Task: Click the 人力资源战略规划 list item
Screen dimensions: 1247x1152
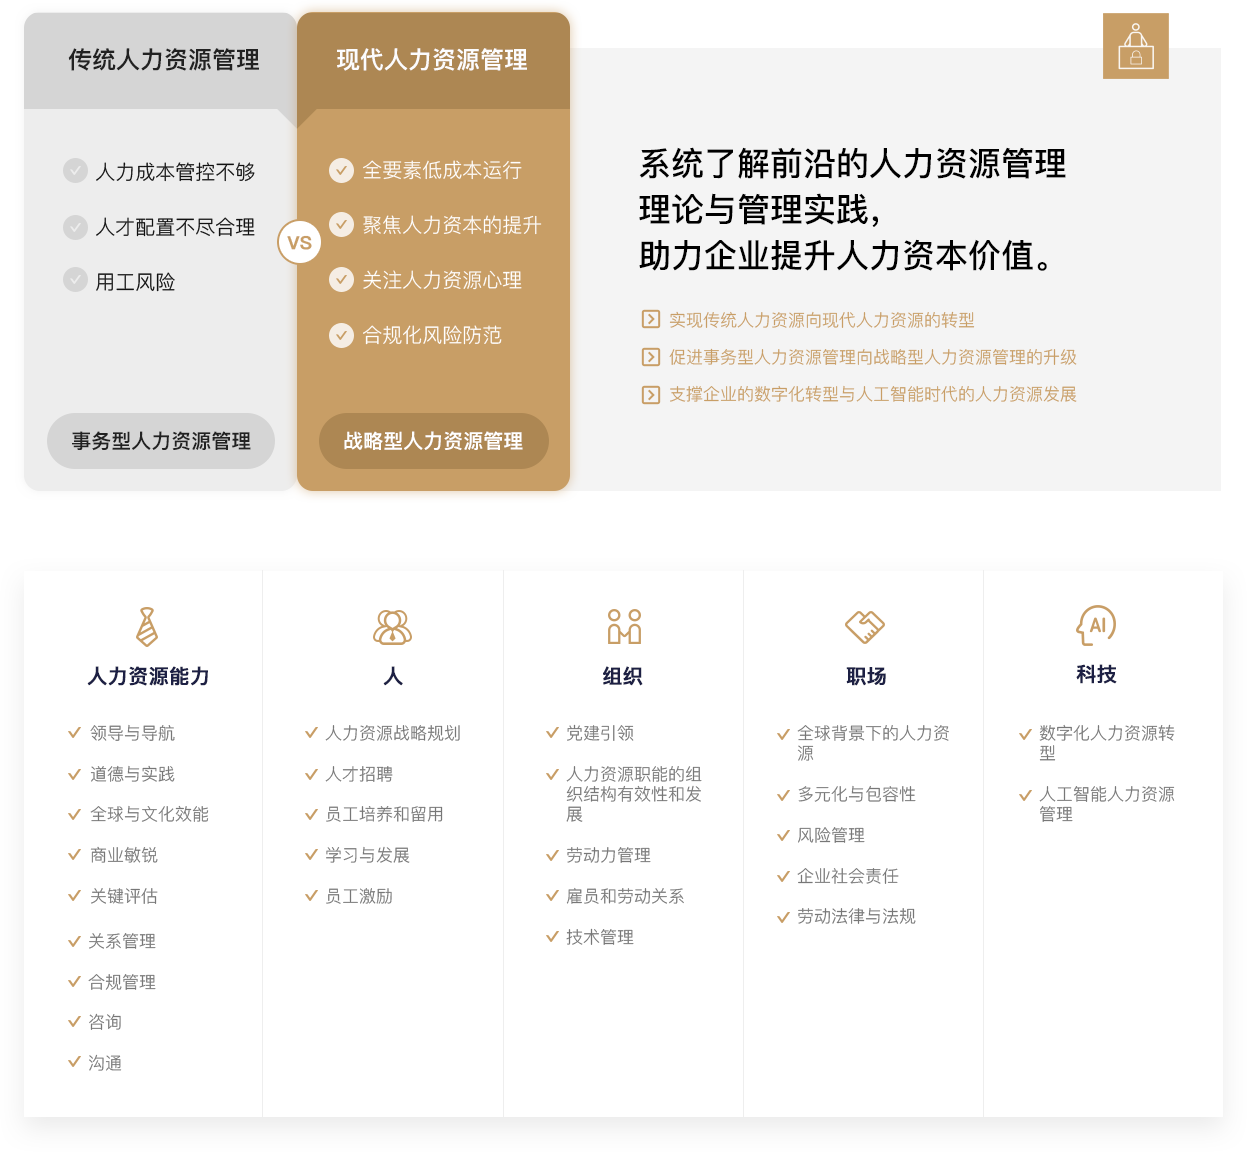Action: tap(392, 733)
